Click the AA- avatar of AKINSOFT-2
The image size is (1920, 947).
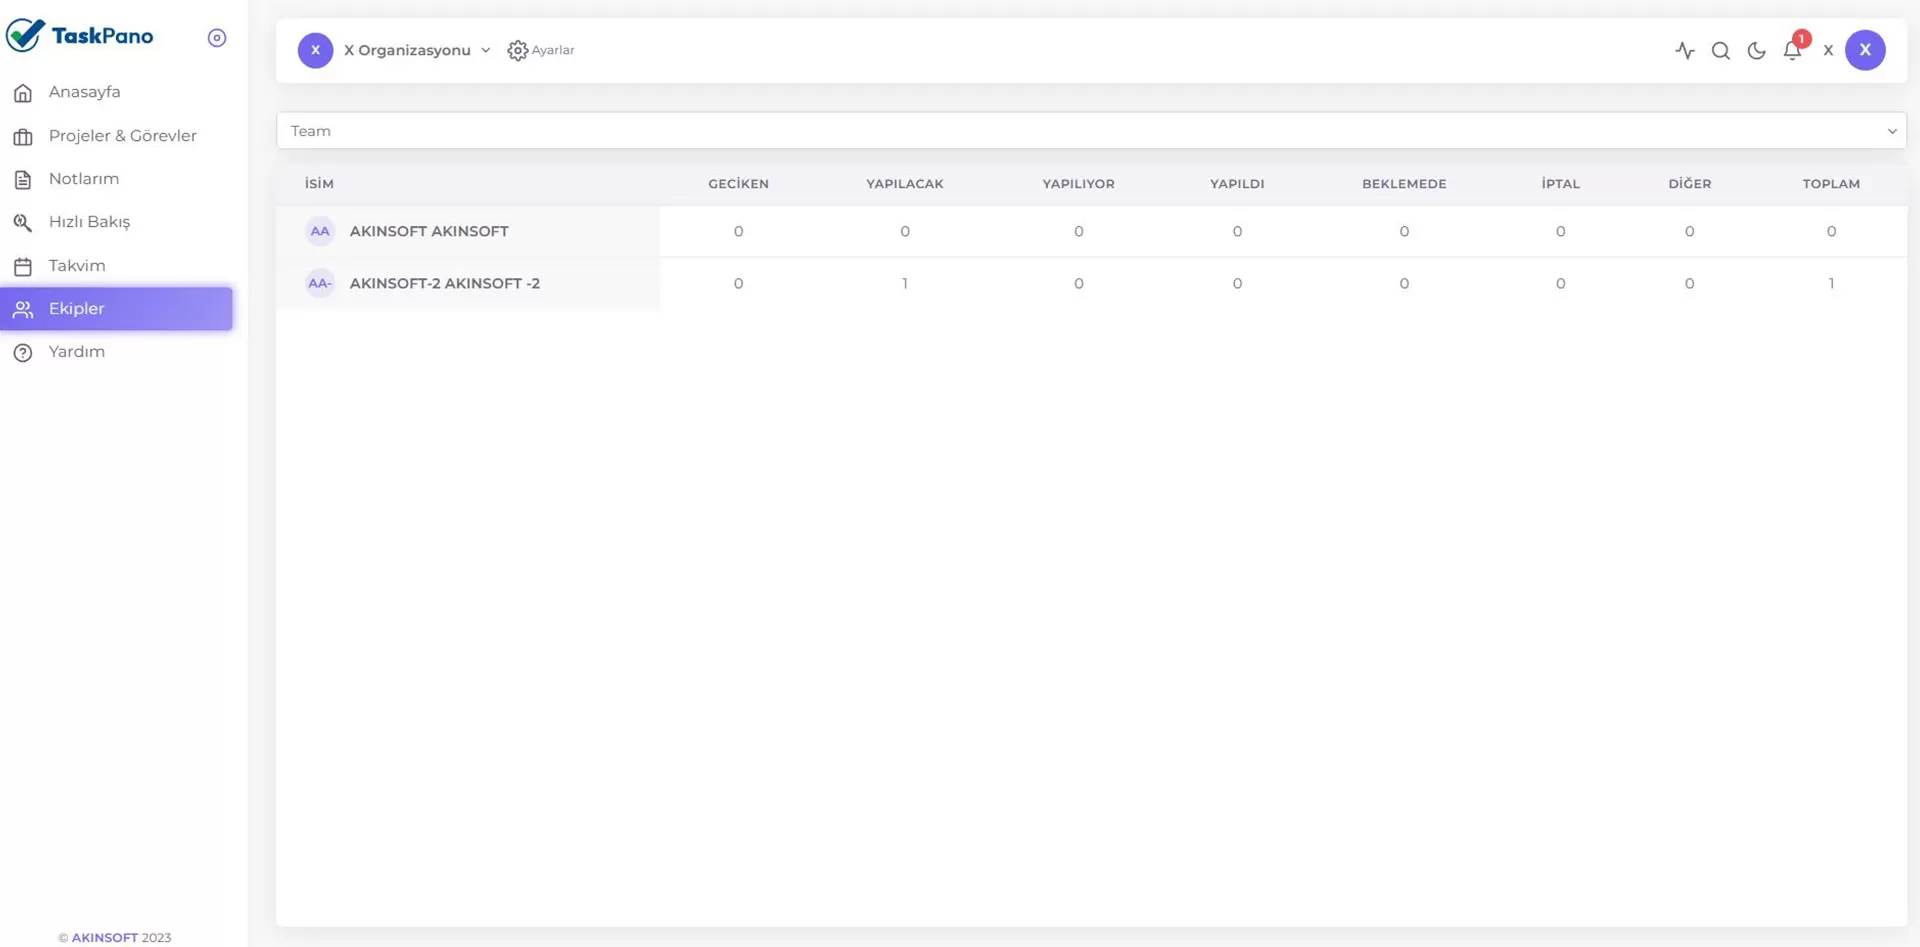coord(319,283)
